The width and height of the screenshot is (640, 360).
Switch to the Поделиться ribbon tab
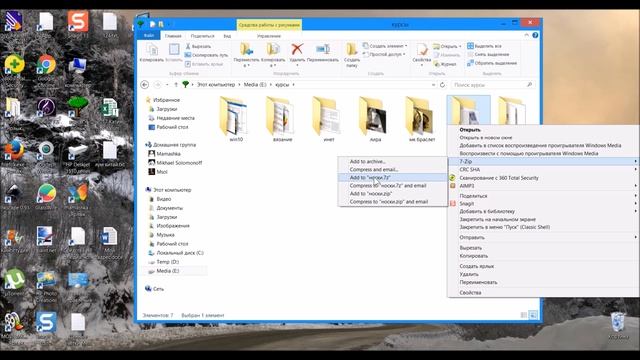click(202, 36)
